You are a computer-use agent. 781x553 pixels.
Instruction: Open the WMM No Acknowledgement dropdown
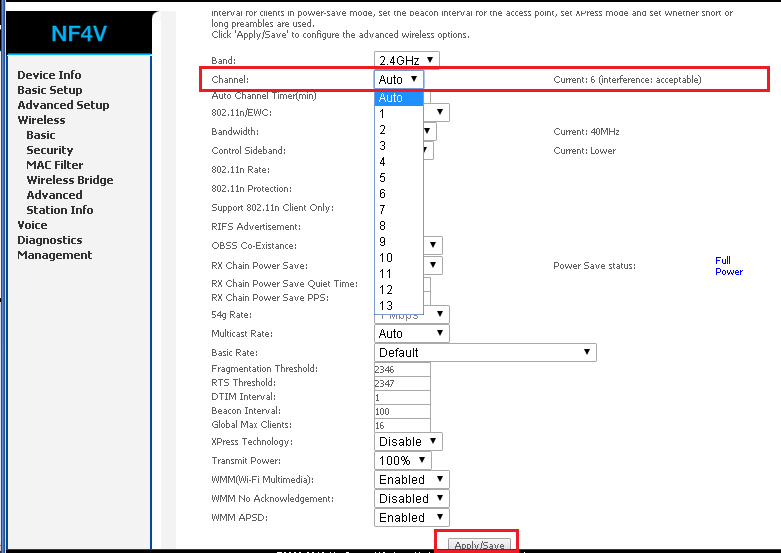[411, 498]
